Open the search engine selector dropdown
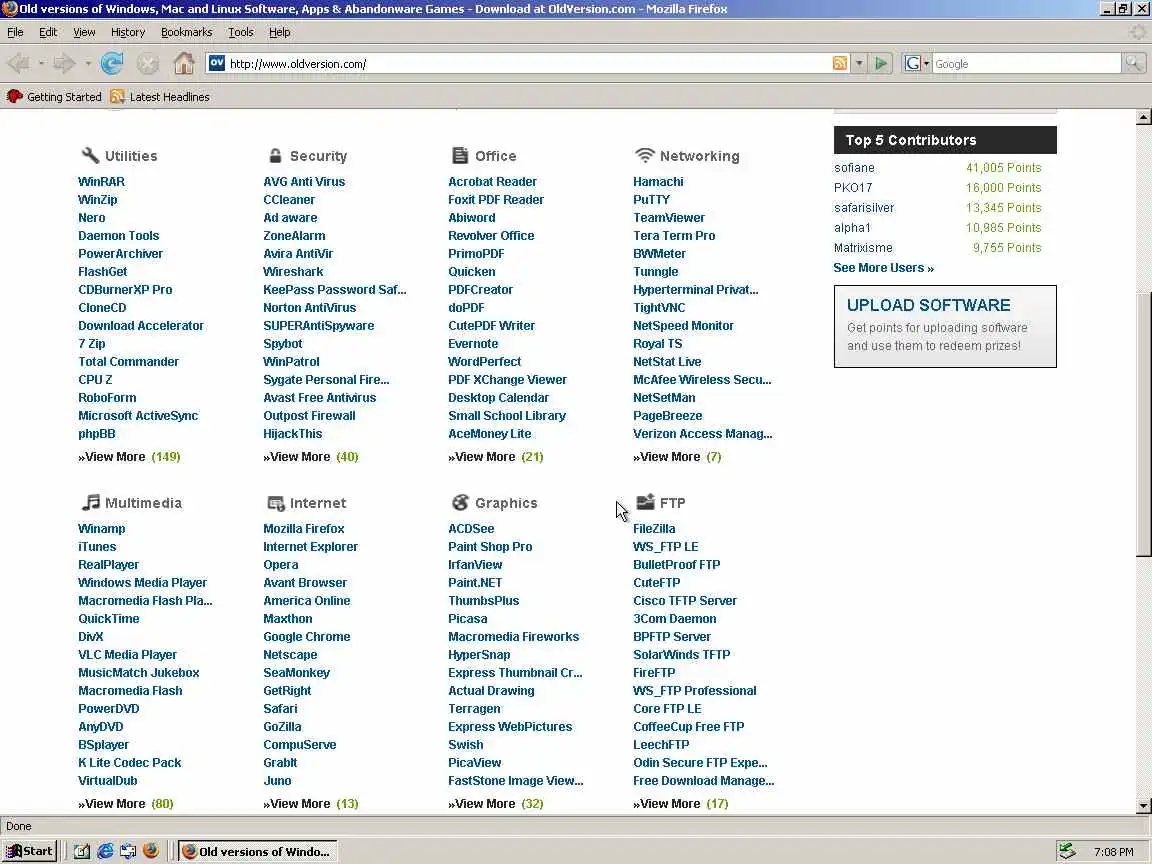The image size is (1152, 864). click(x=916, y=64)
